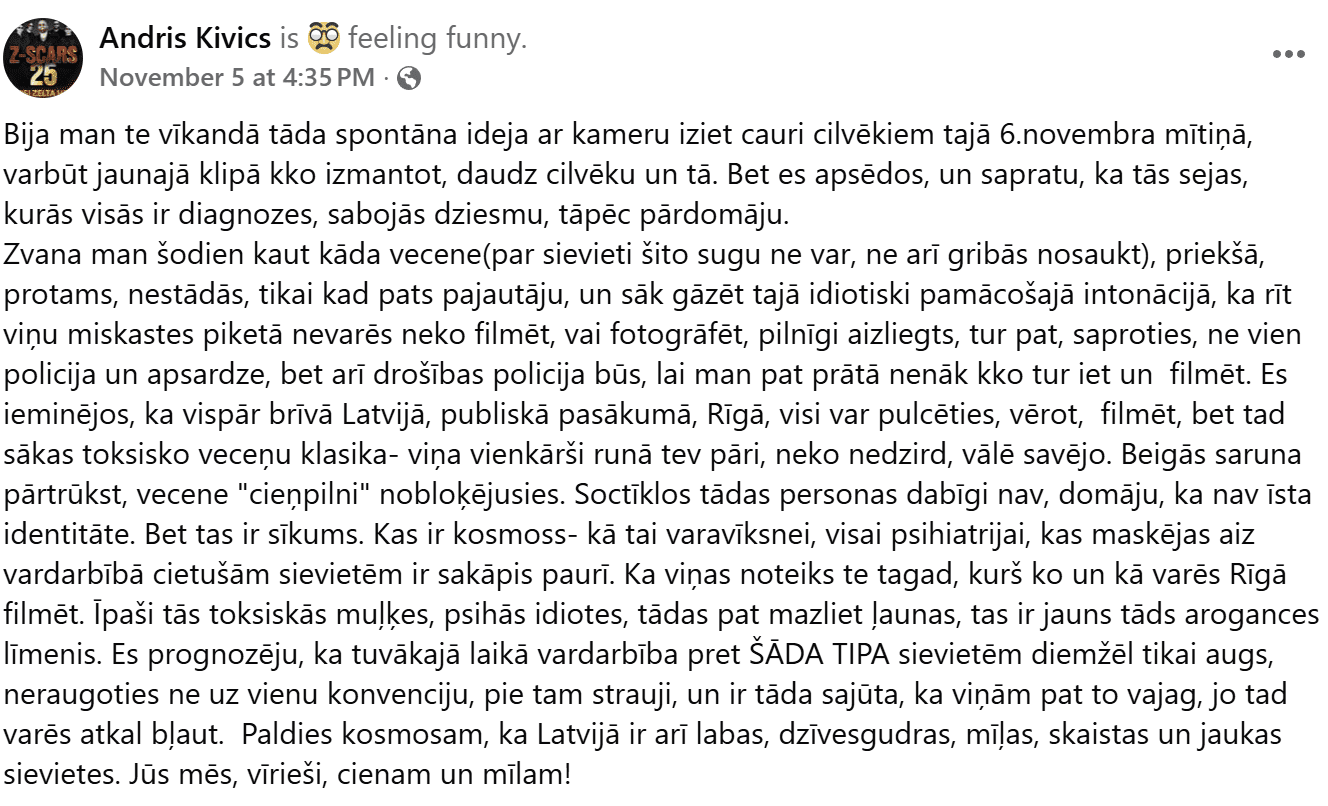Click the globe public audience icon
Image resolution: width=1328 pixels, height=806 pixels.
tap(408, 78)
